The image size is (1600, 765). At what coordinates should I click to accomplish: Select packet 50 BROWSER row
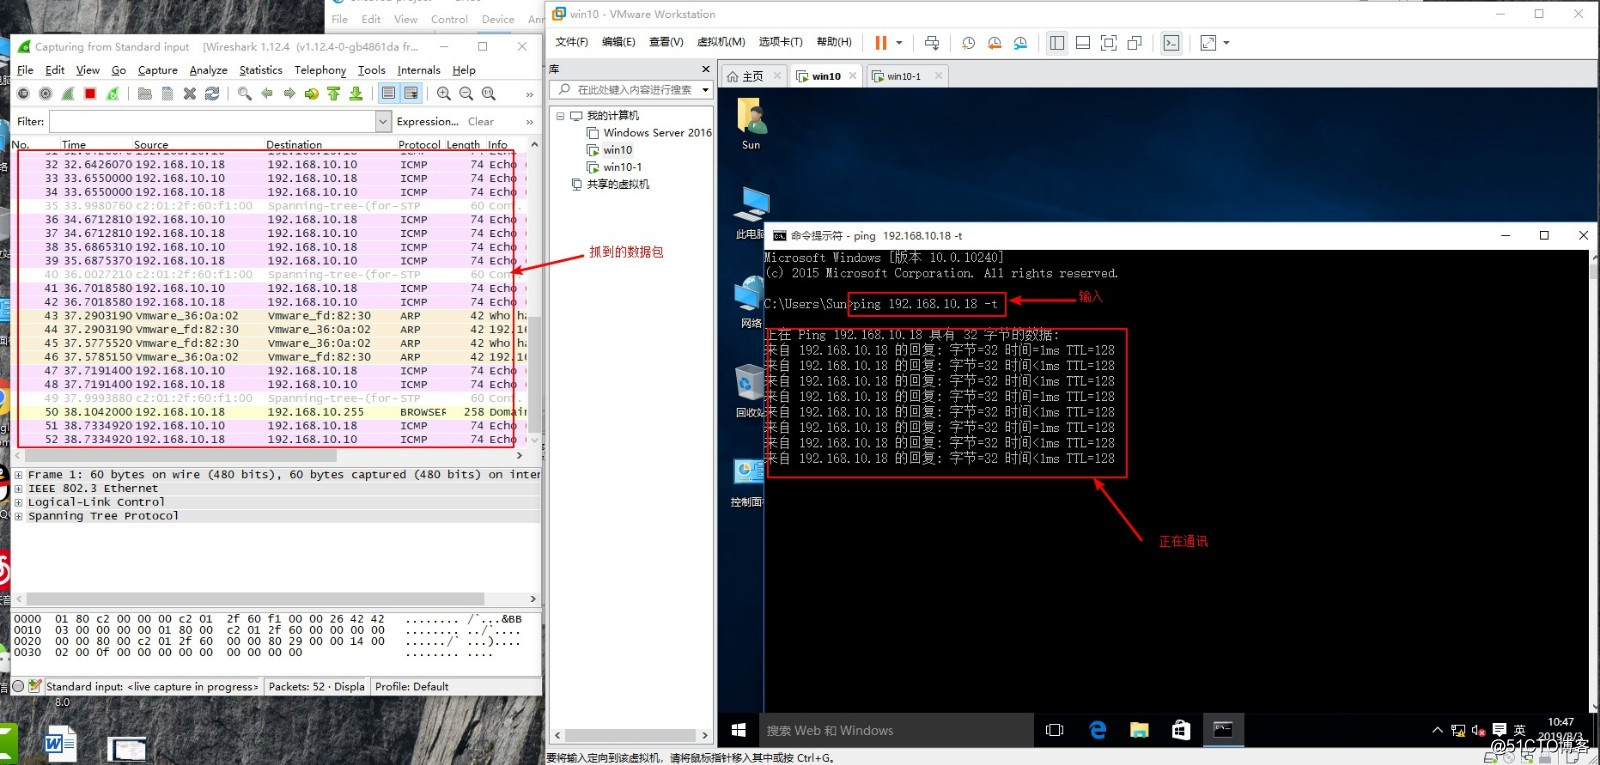point(272,412)
